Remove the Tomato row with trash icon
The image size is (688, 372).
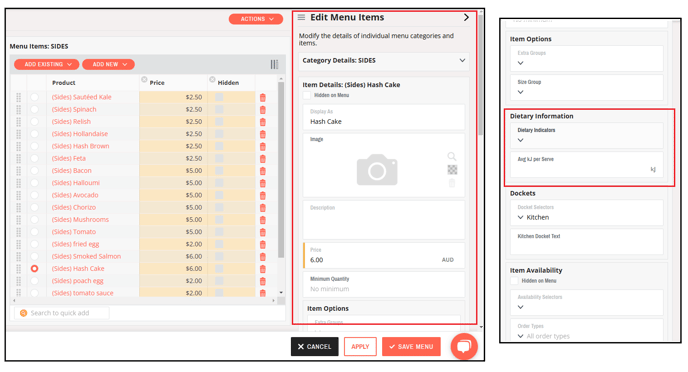pos(262,232)
